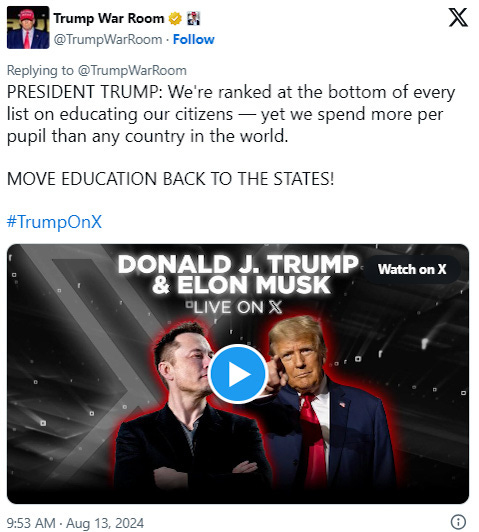479x532 pixels.
Task: Play the video with the blue play button
Action: click(237, 374)
